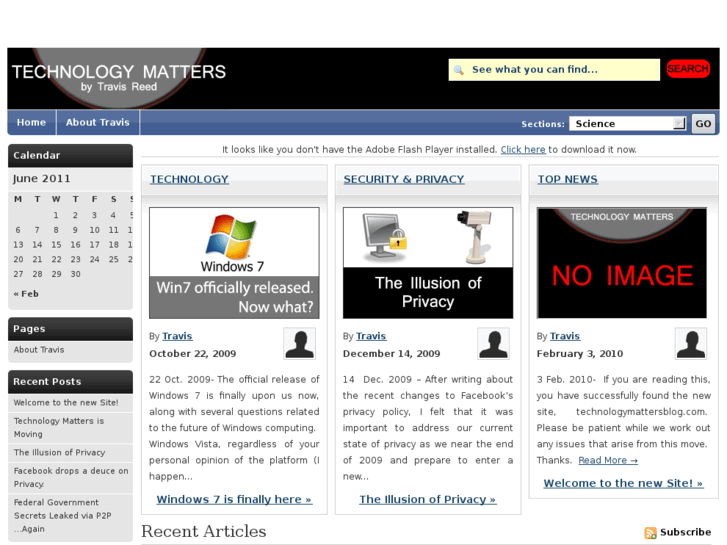The image size is (727, 545).
Task: Click the 'Sections:' label
Action: coord(543,124)
